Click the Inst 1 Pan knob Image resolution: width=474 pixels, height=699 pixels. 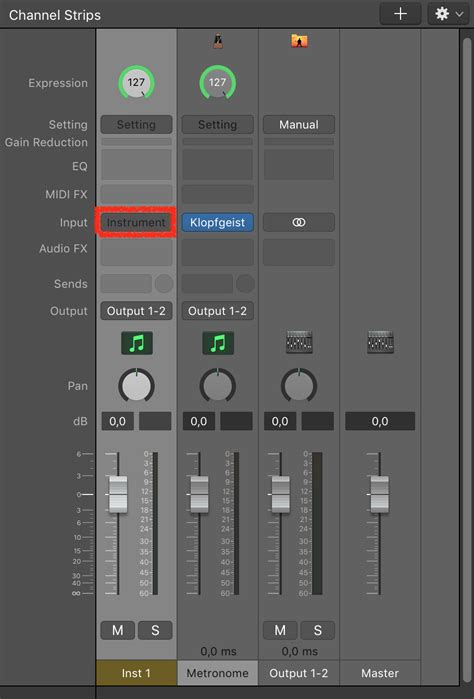[136, 386]
